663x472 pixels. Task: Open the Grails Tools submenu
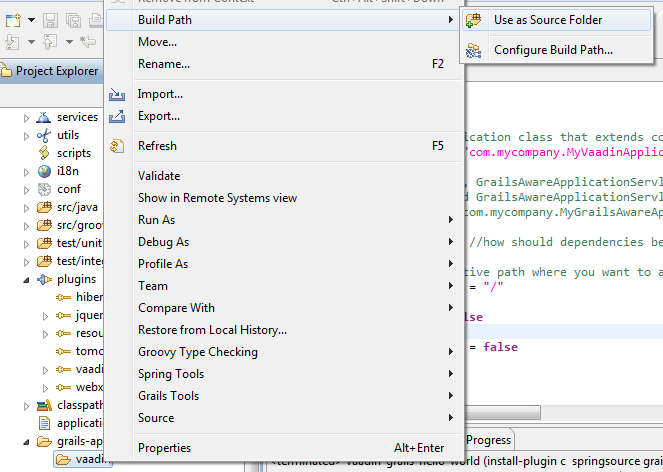[284, 396]
